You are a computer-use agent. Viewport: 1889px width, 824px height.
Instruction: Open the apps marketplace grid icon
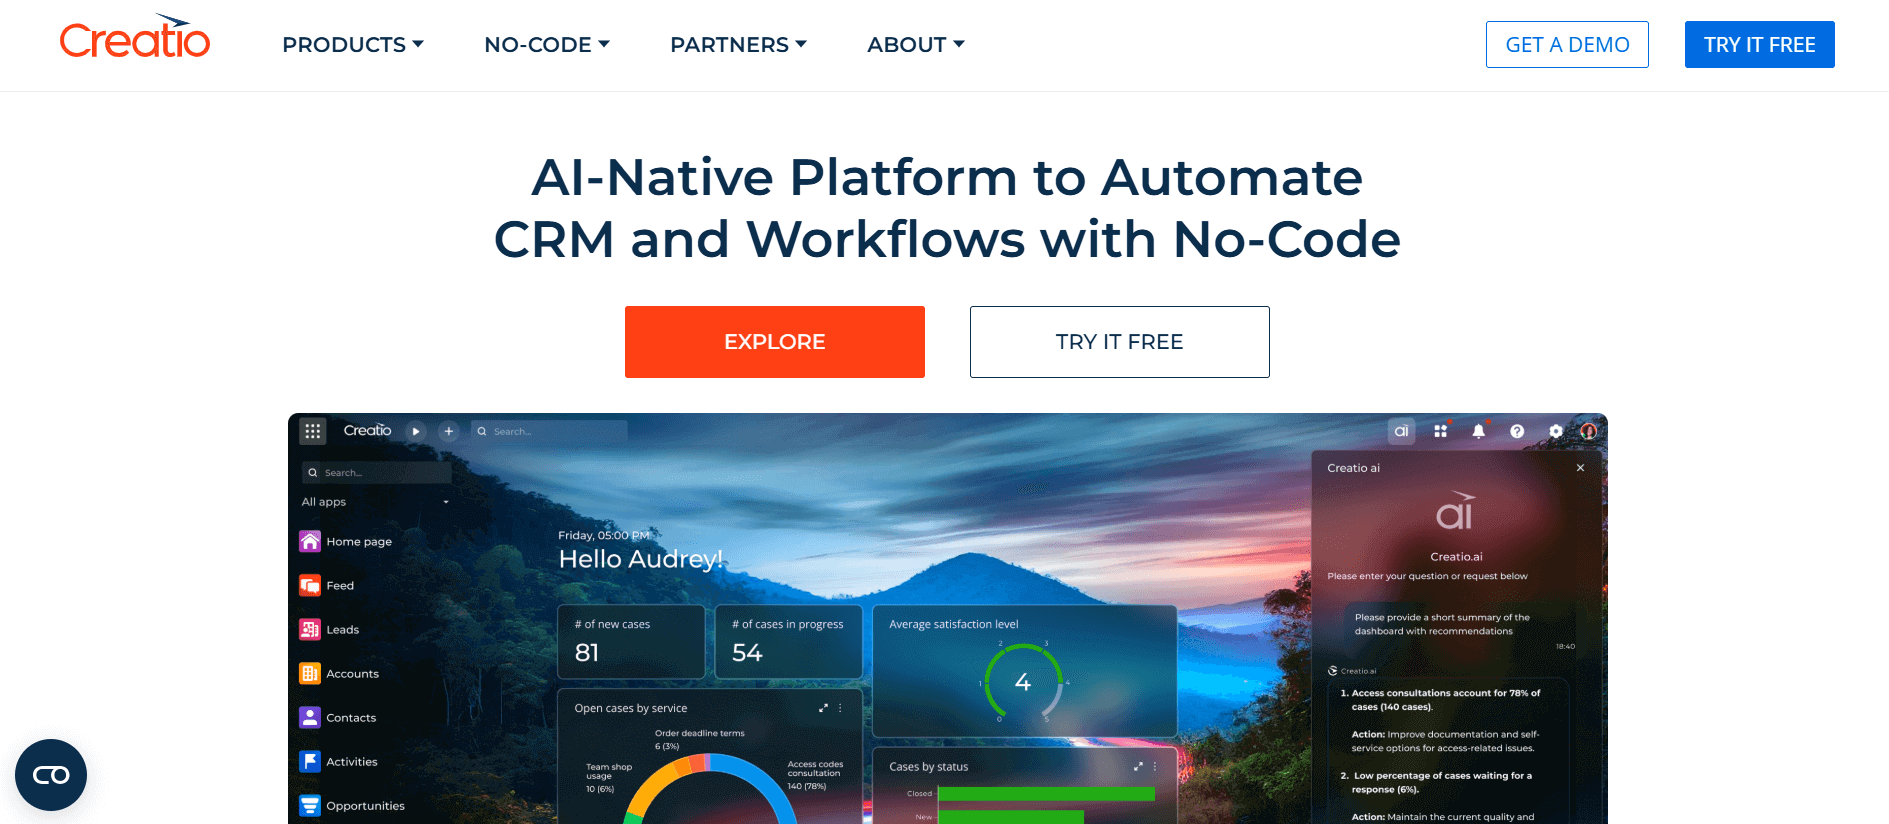[x=1440, y=431]
